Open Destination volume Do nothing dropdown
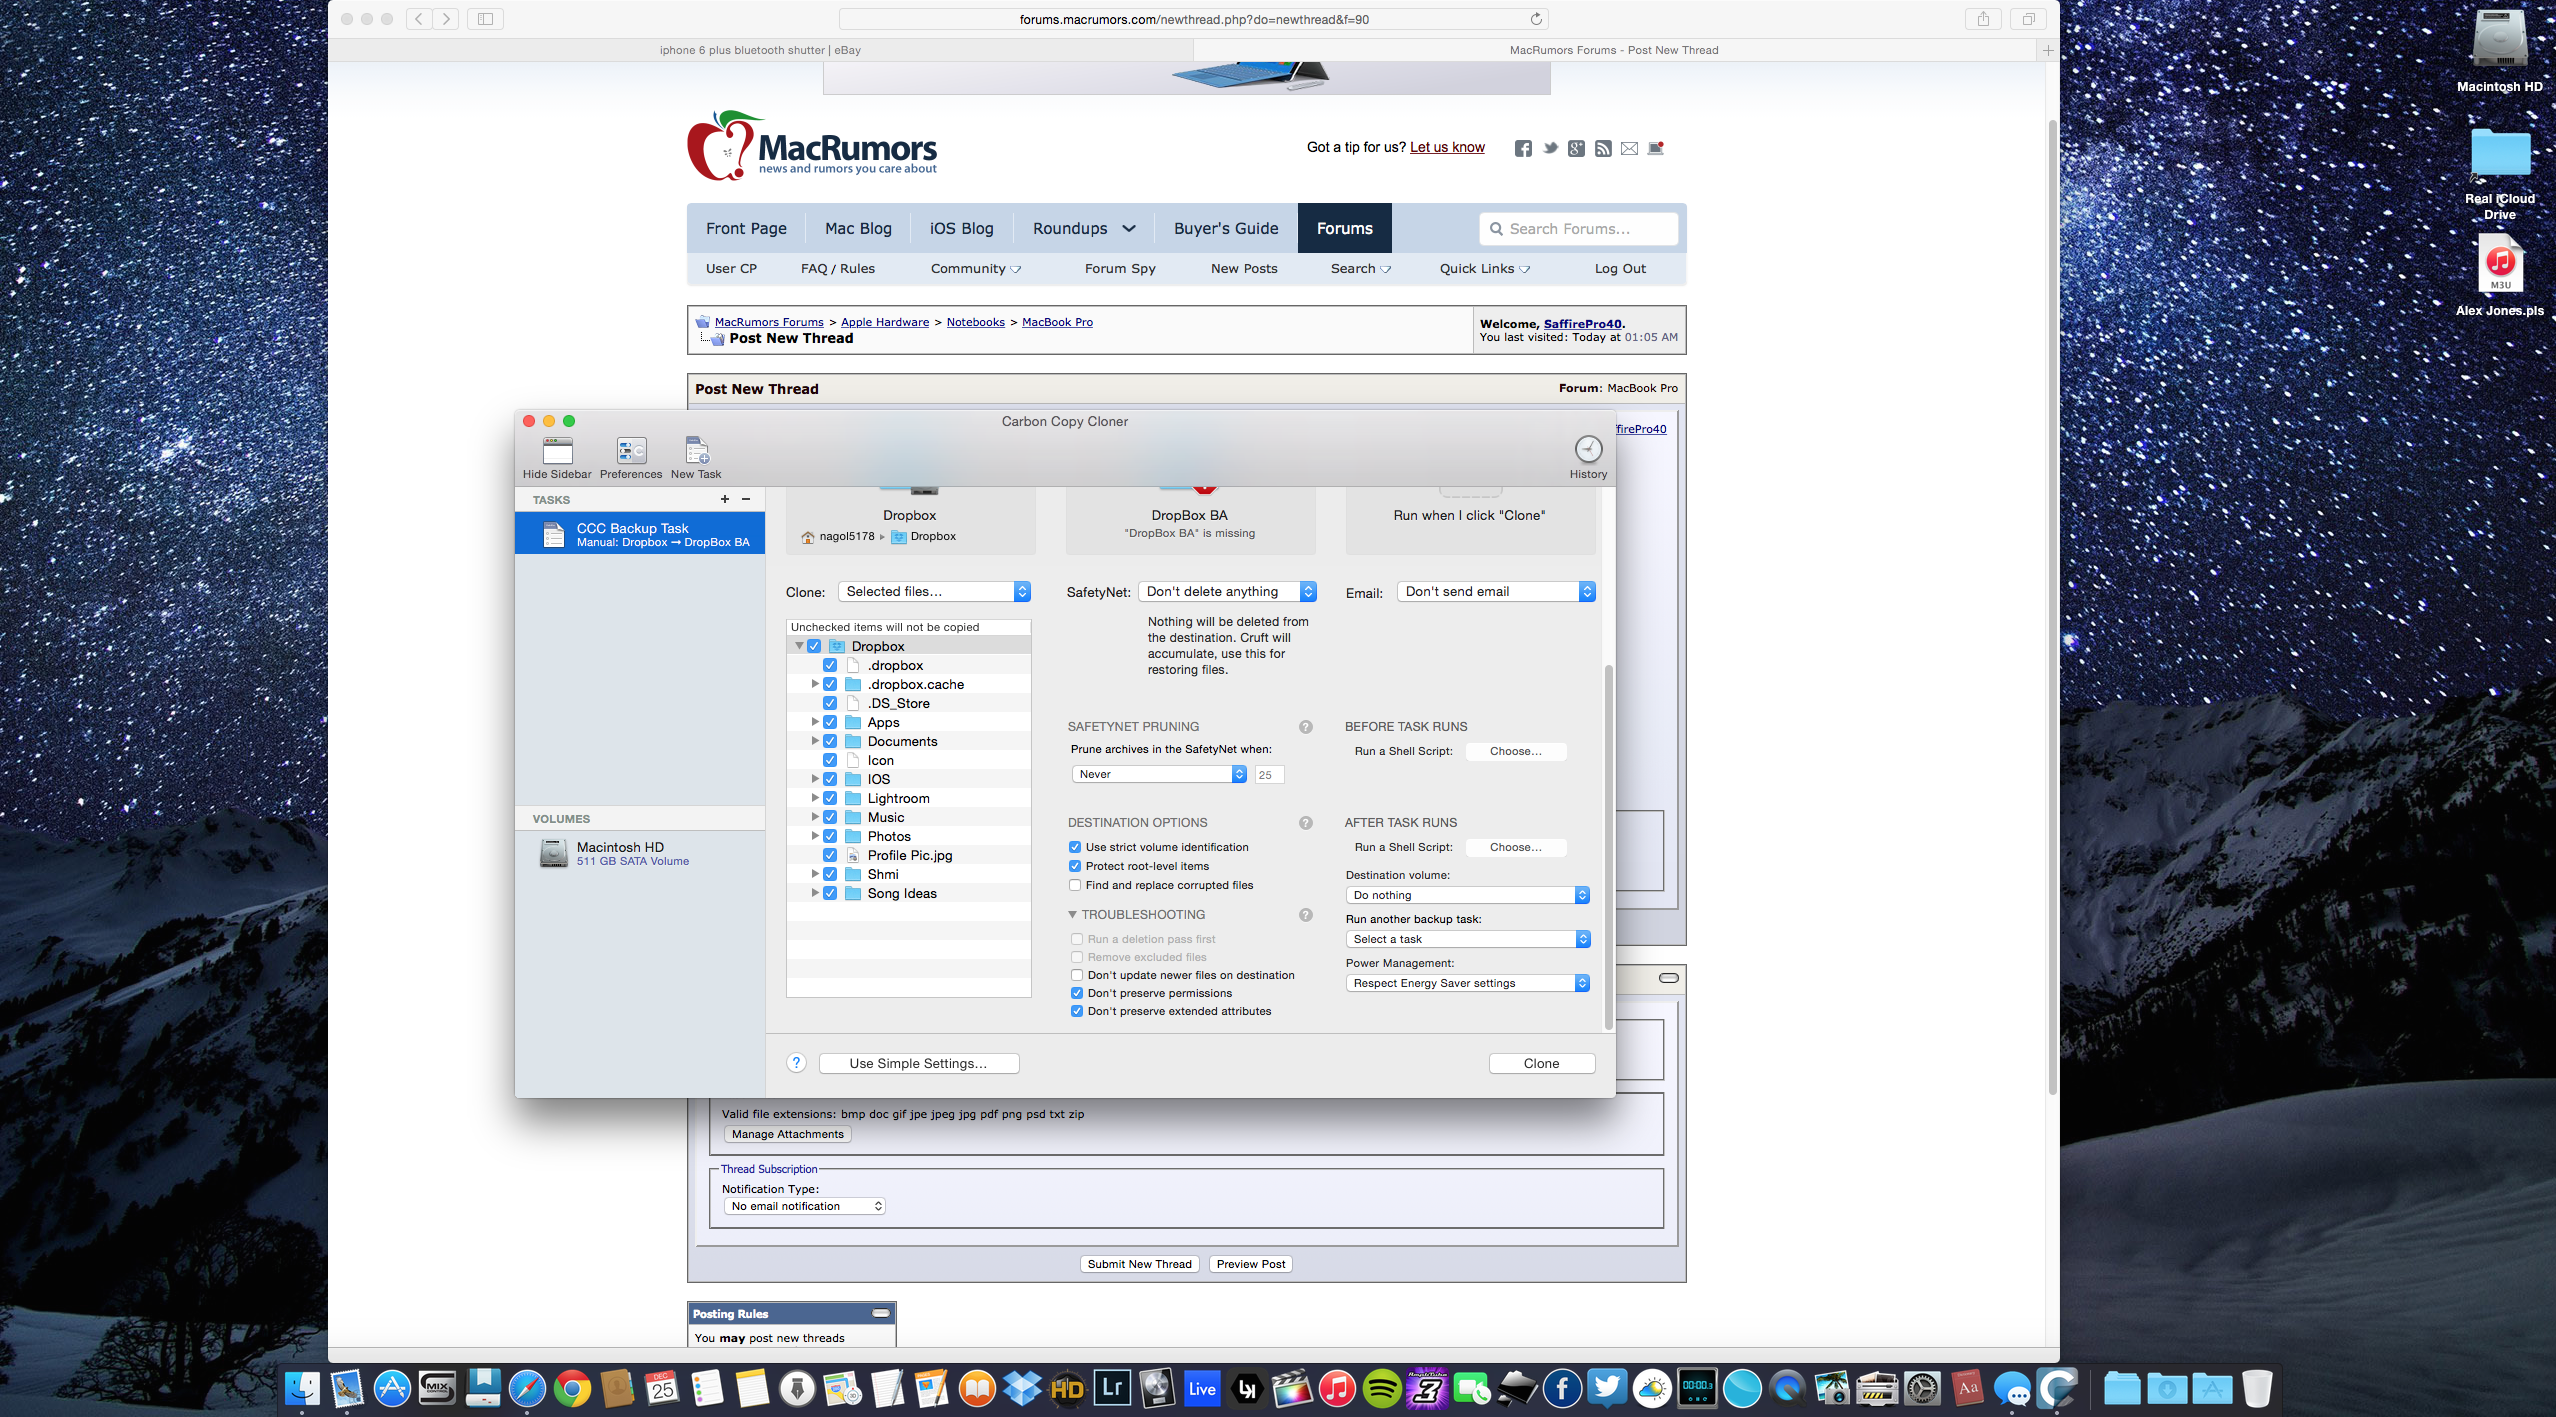Screen dimensions: 2556x1417 point(1468,895)
